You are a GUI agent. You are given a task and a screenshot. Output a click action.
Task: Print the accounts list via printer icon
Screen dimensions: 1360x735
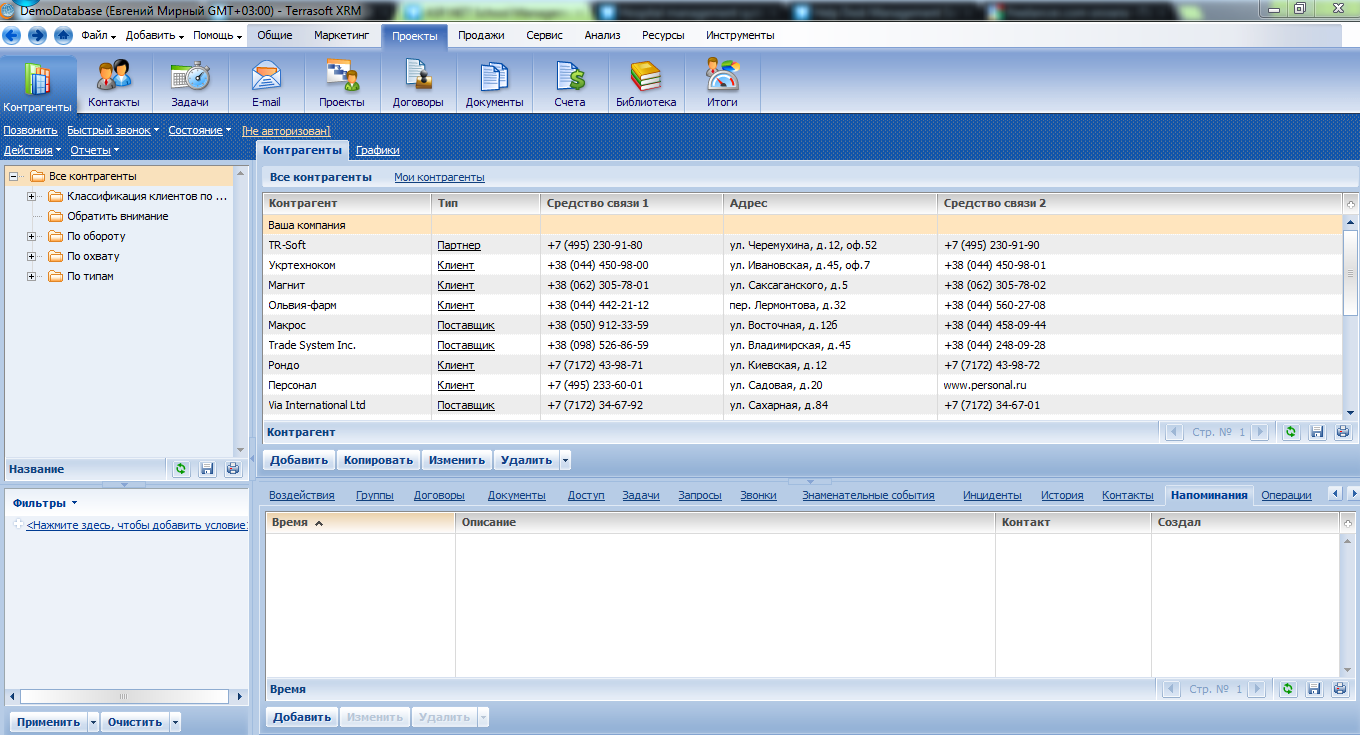[1340, 431]
